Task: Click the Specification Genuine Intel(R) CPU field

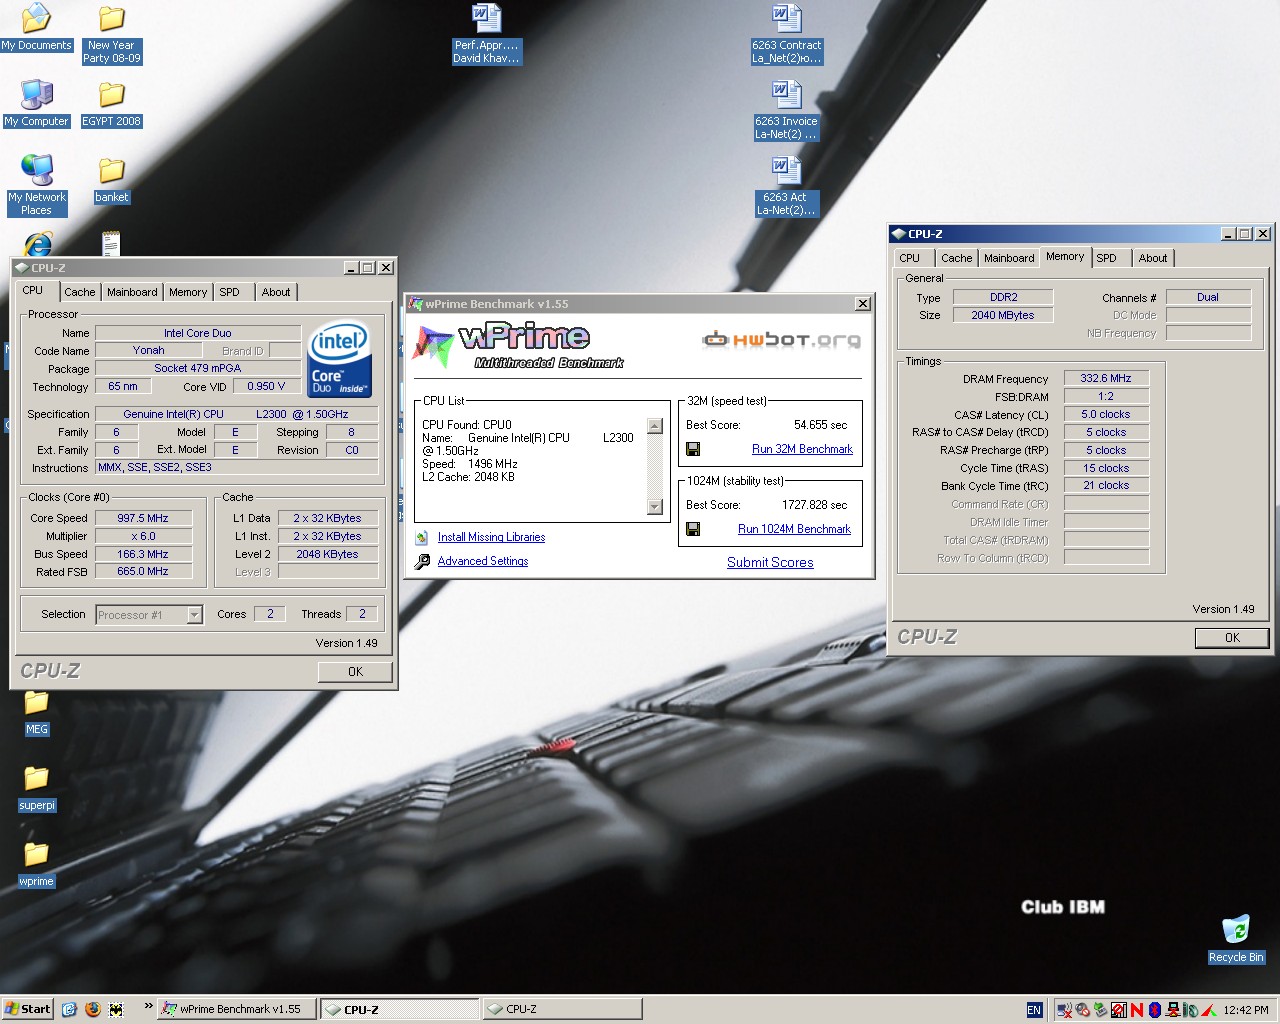Action: click(237, 414)
